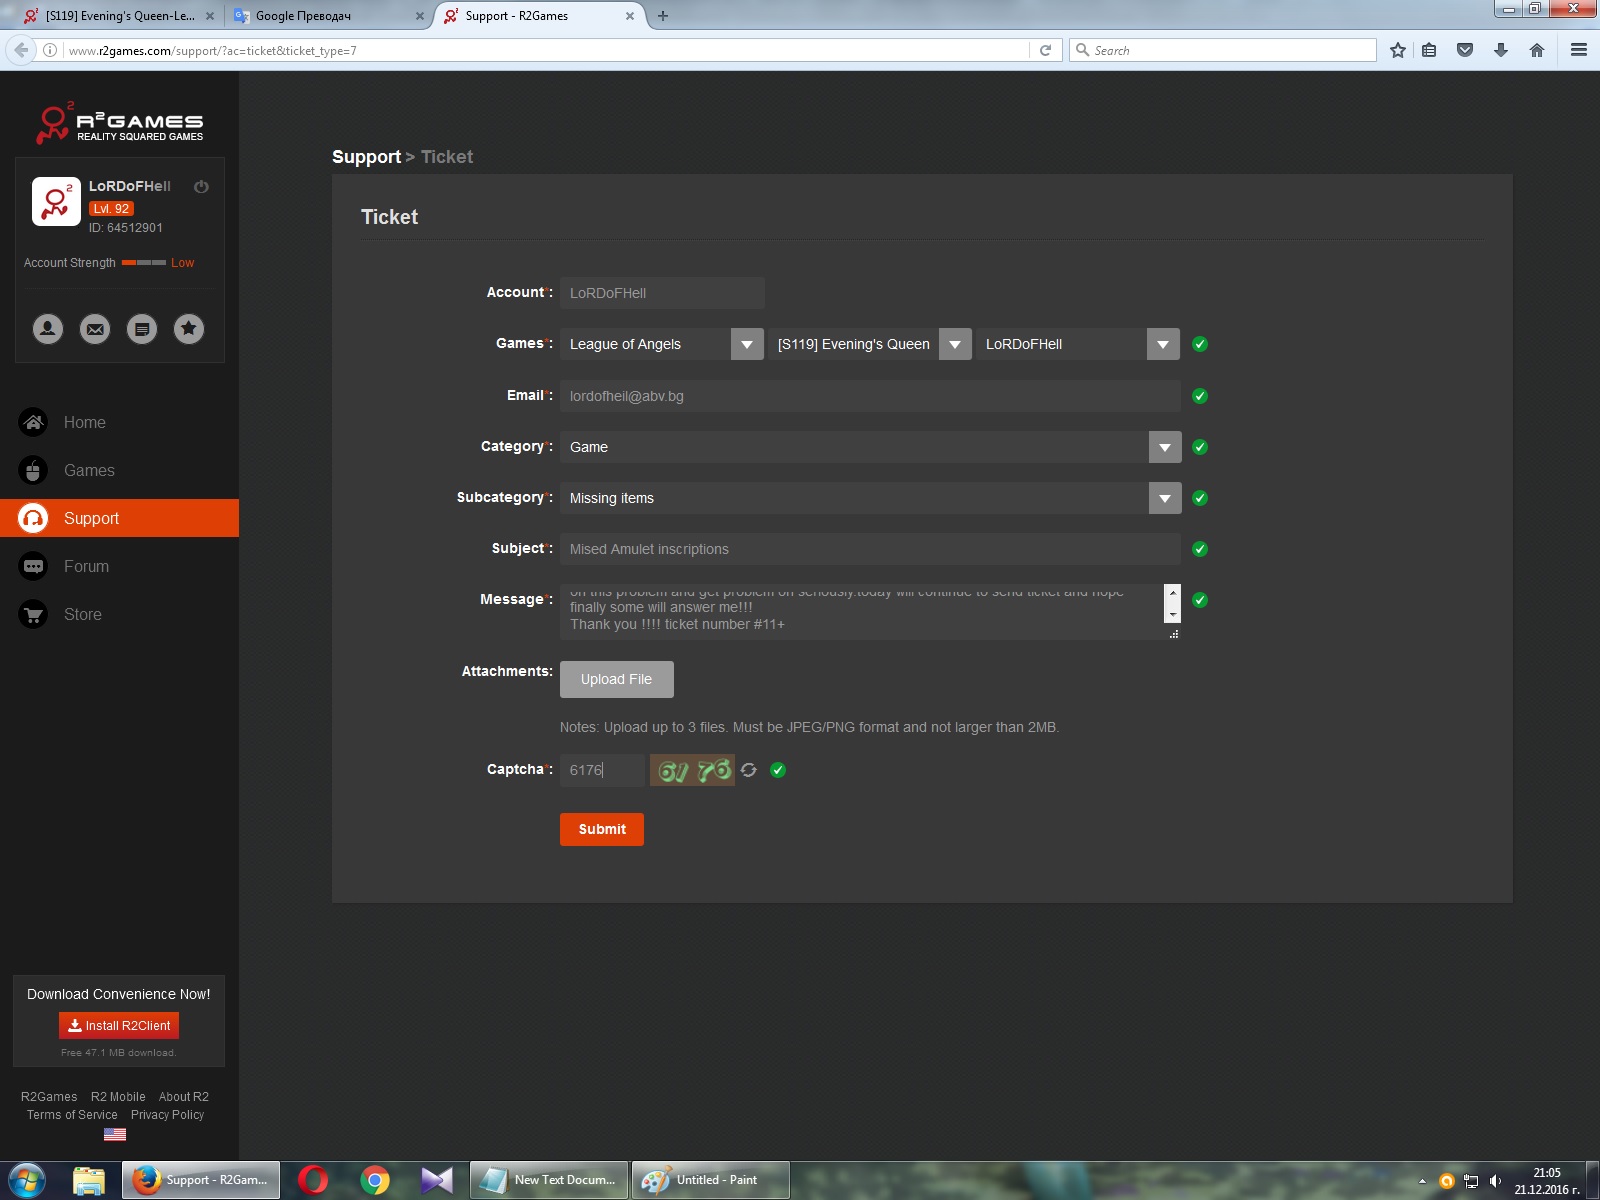Click the Firefox bookmark star icon
This screenshot has width=1600, height=1200.
point(1397,50)
